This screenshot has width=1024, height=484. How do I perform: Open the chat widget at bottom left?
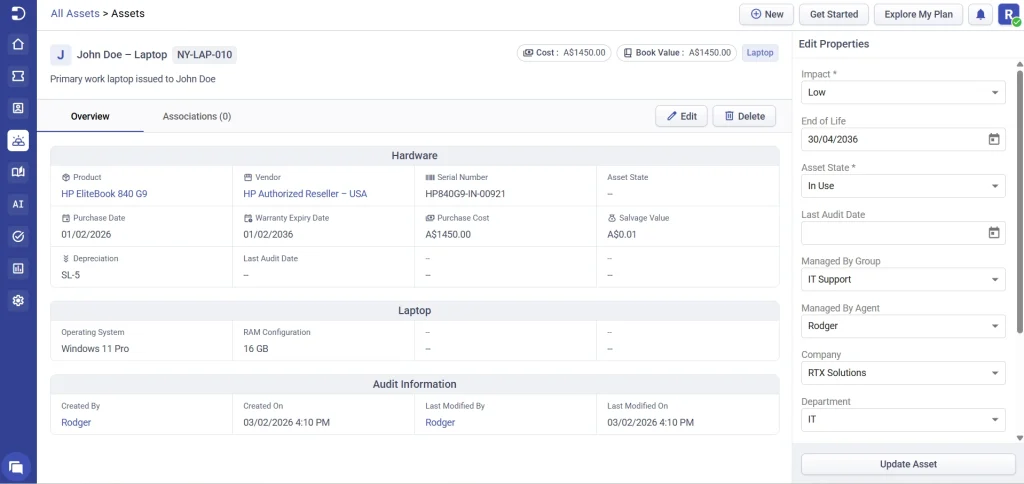(16, 466)
